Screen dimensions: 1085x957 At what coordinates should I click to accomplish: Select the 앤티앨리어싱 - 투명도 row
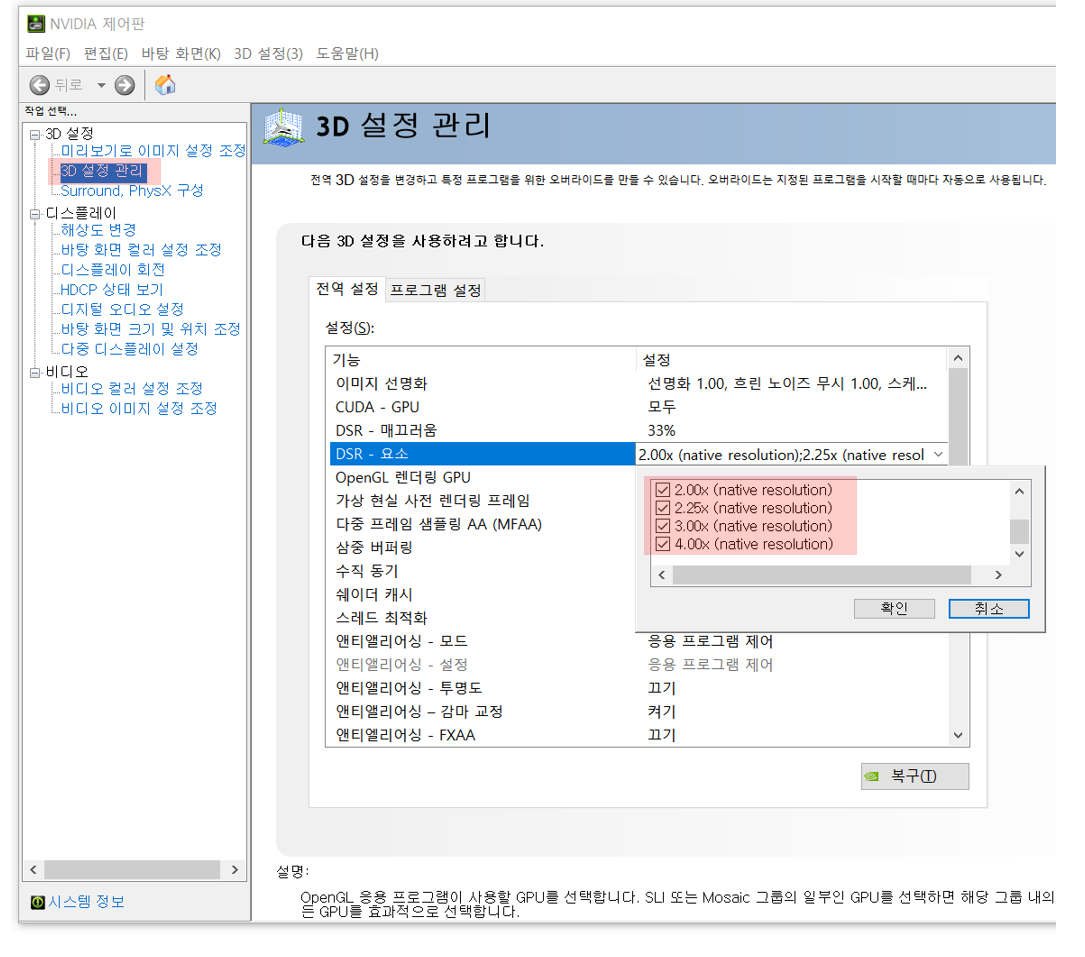(637, 689)
